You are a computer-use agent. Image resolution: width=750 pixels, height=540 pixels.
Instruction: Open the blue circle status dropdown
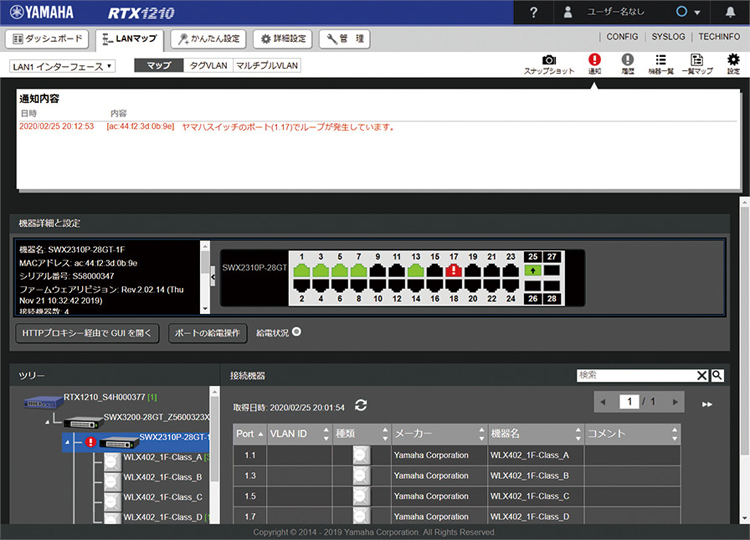688,12
